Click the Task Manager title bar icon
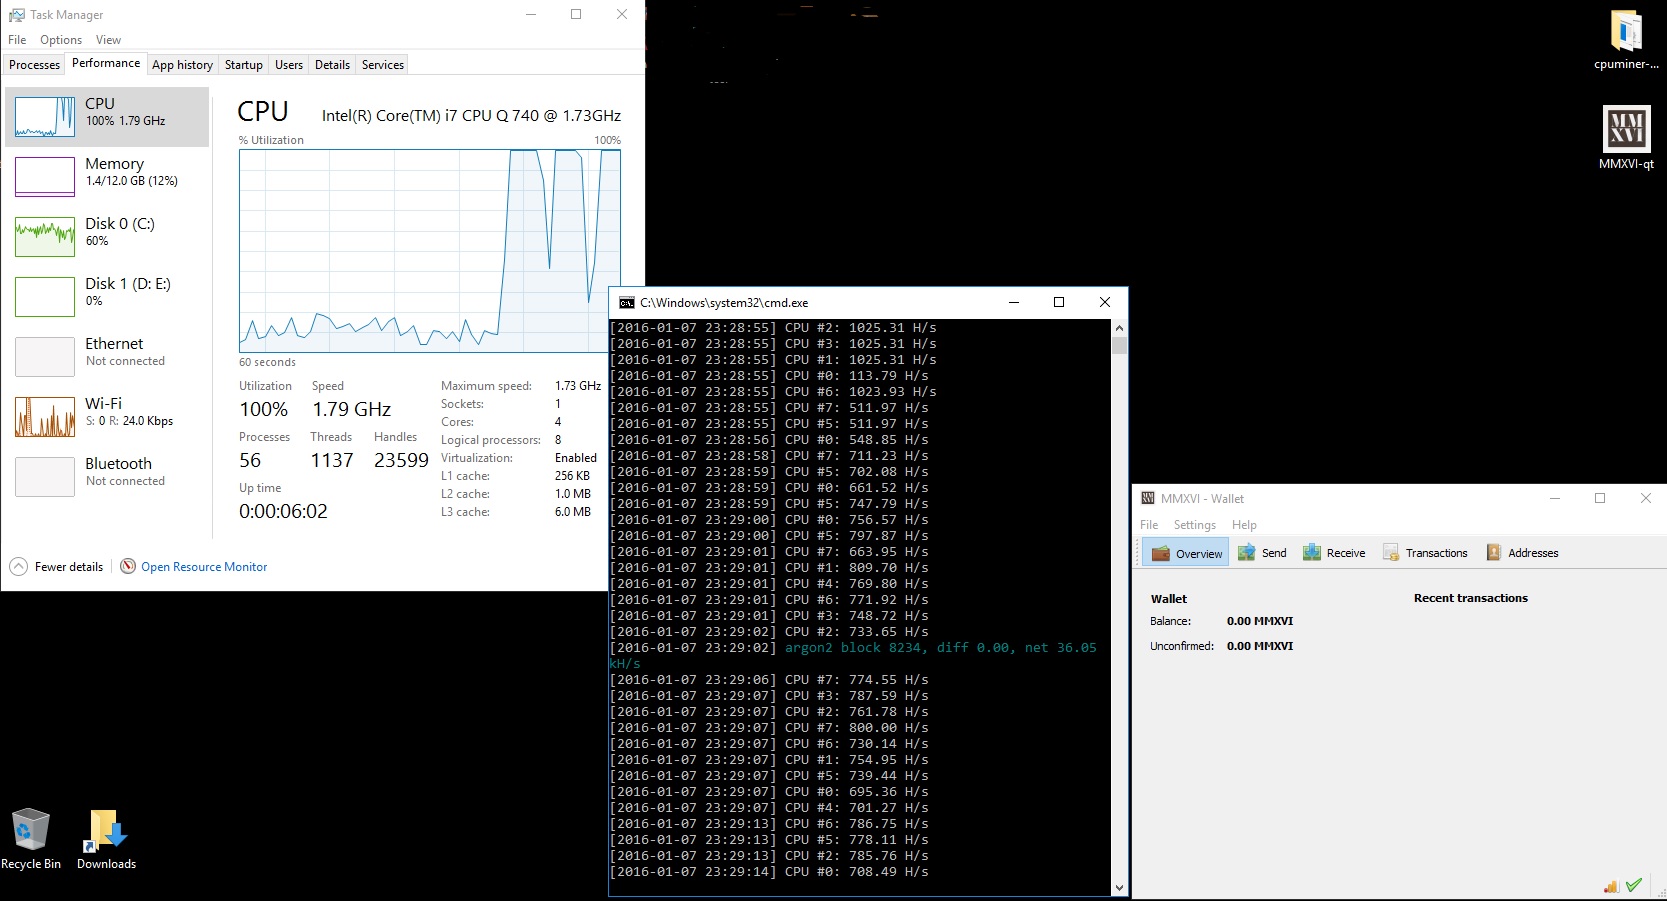1667x901 pixels. click(x=16, y=15)
